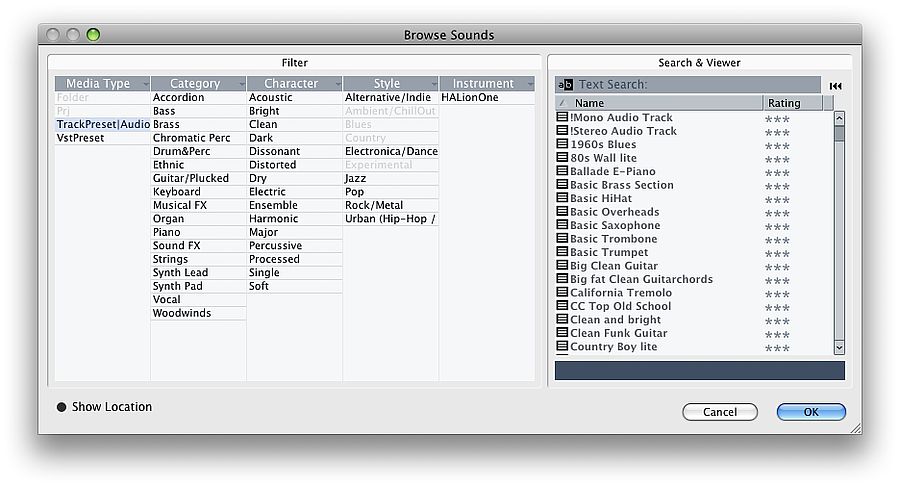The image size is (900, 487).
Task: Enable the Show Location option
Action: coord(61,407)
